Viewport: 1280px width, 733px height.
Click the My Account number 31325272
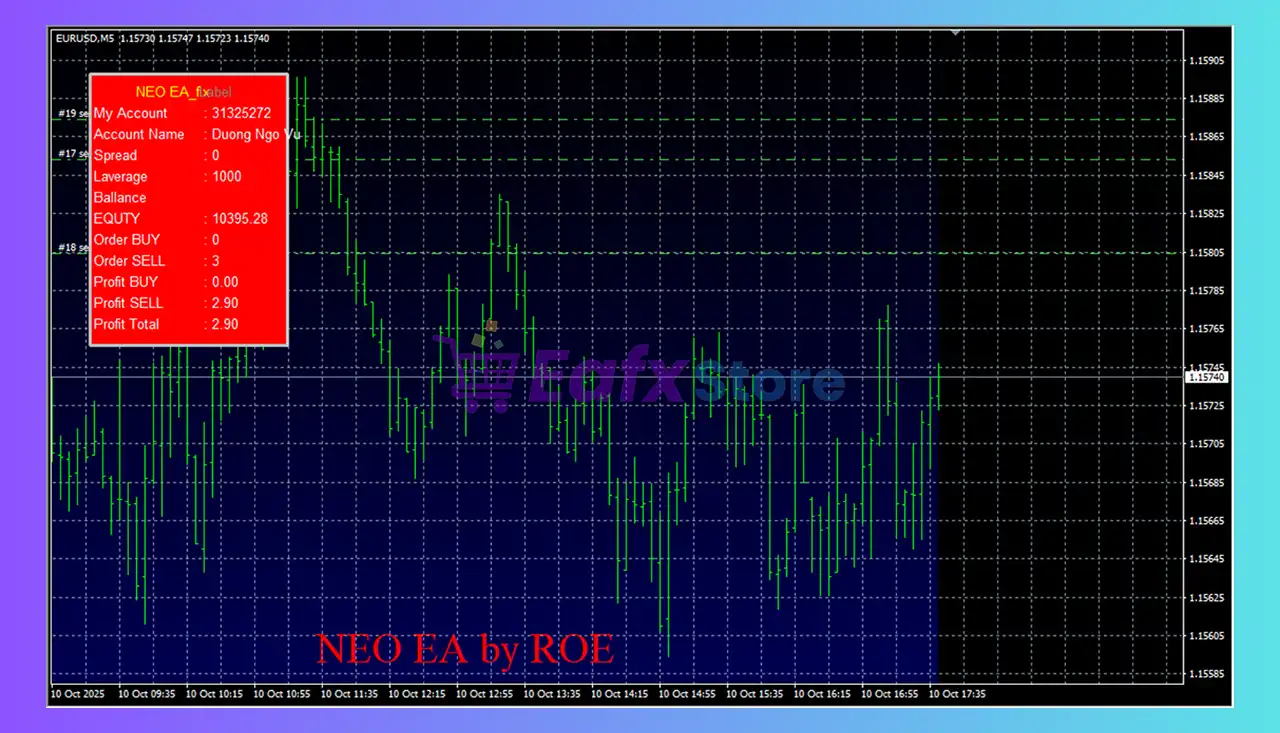(x=241, y=113)
